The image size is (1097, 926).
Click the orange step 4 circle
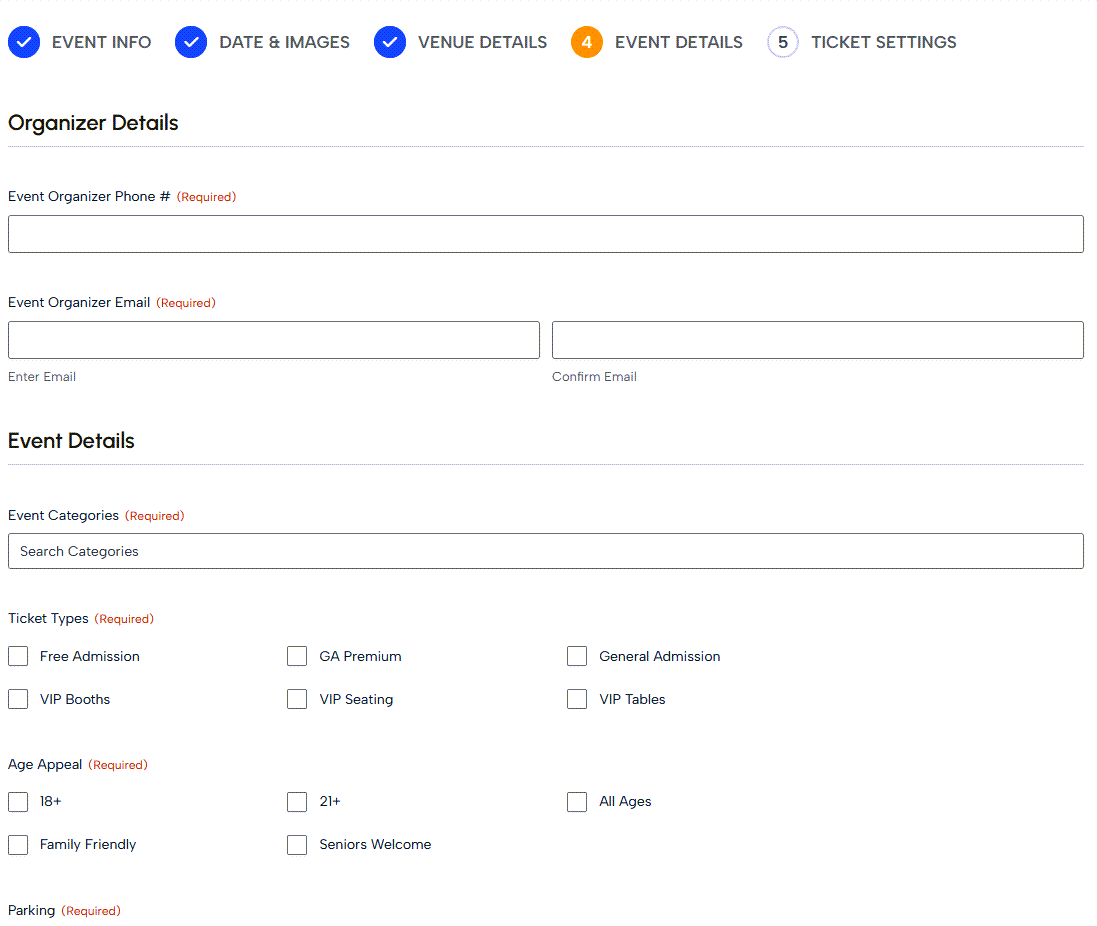(586, 42)
